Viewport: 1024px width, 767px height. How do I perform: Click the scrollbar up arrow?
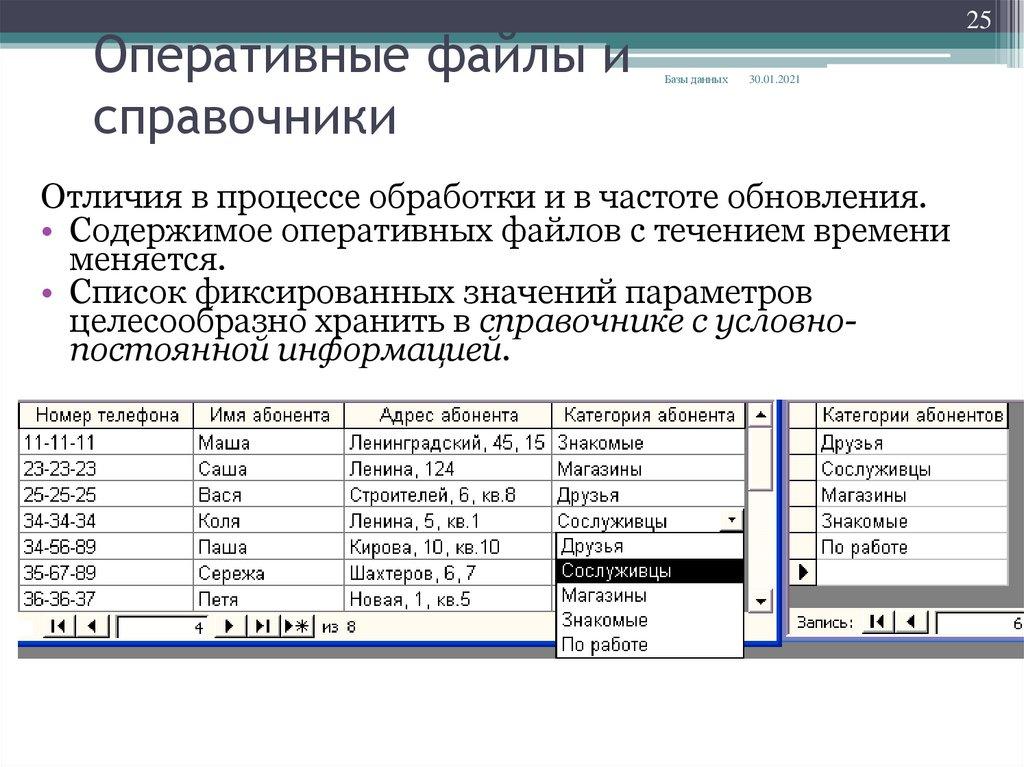tap(759, 416)
